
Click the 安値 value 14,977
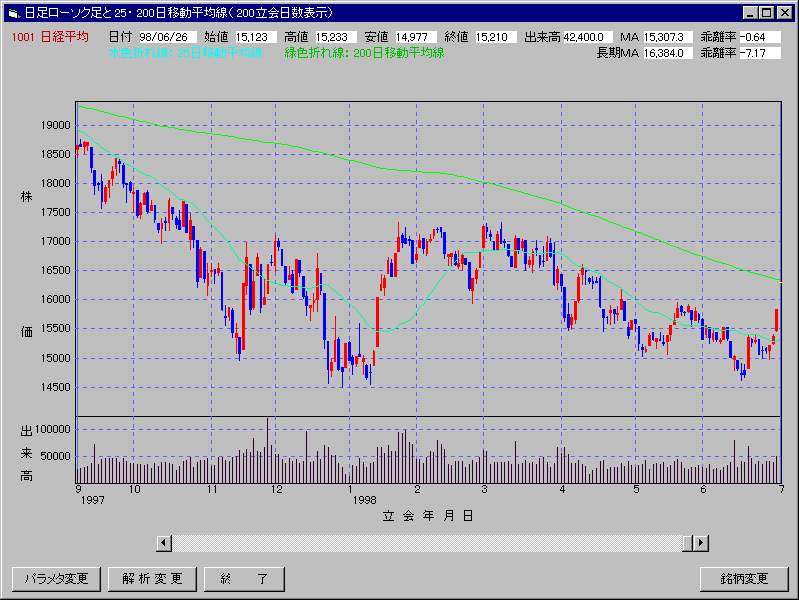pos(416,37)
